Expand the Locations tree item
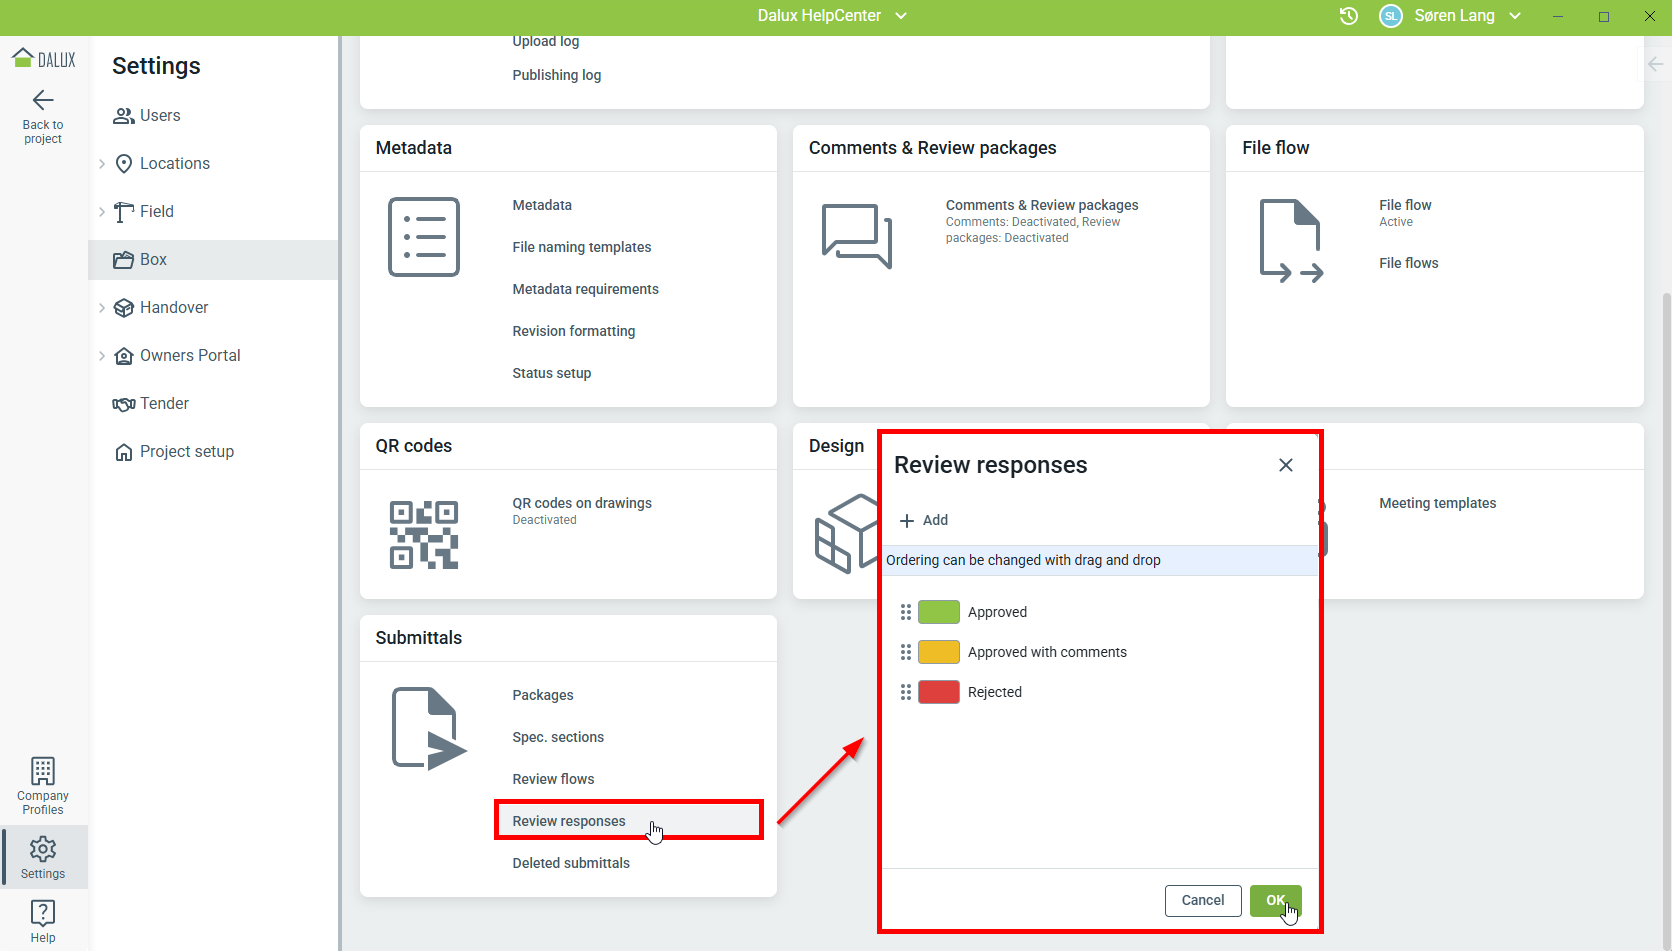 point(102,164)
